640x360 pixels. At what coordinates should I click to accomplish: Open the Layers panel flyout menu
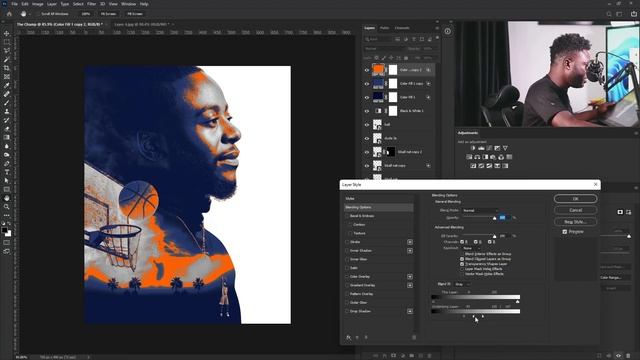click(x=437, y=28)
